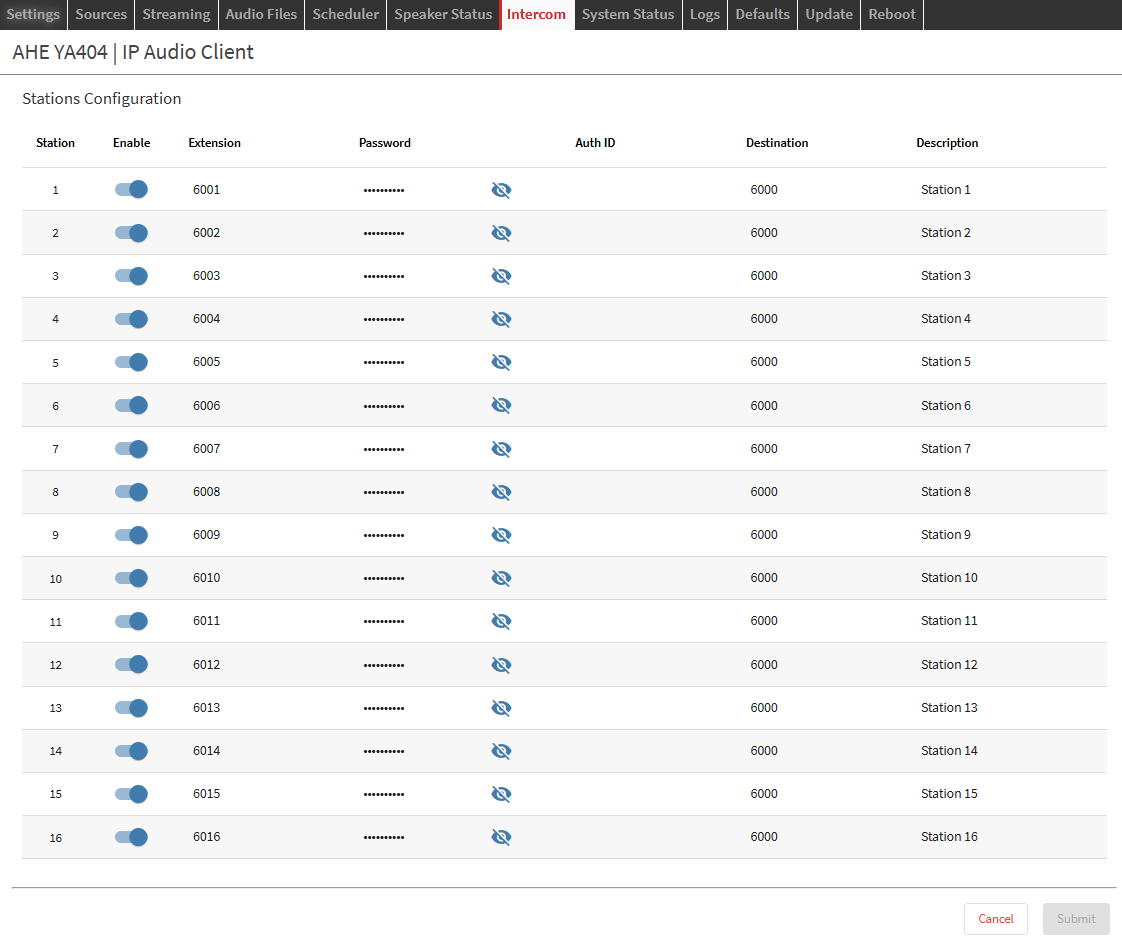
Task: Disable the Station 2 enable switch
Action: (131, 233)
